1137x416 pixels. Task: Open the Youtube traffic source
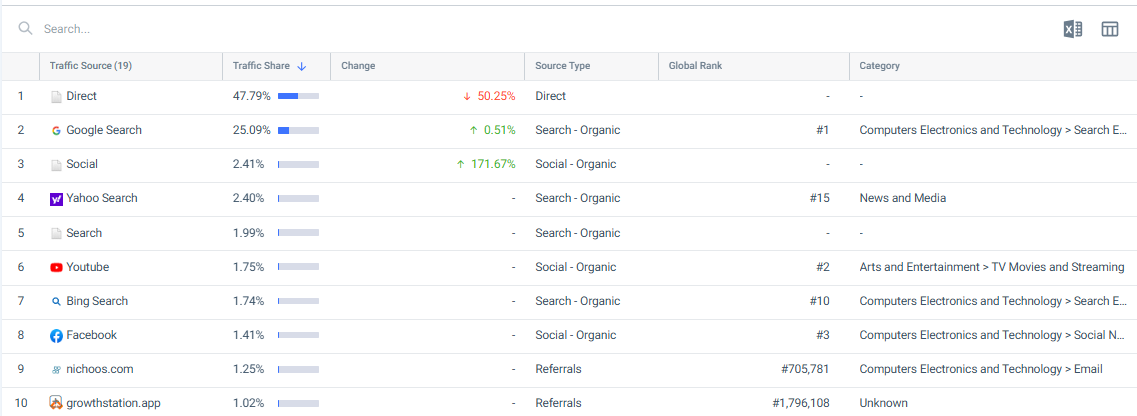click(x=88, y=267)
